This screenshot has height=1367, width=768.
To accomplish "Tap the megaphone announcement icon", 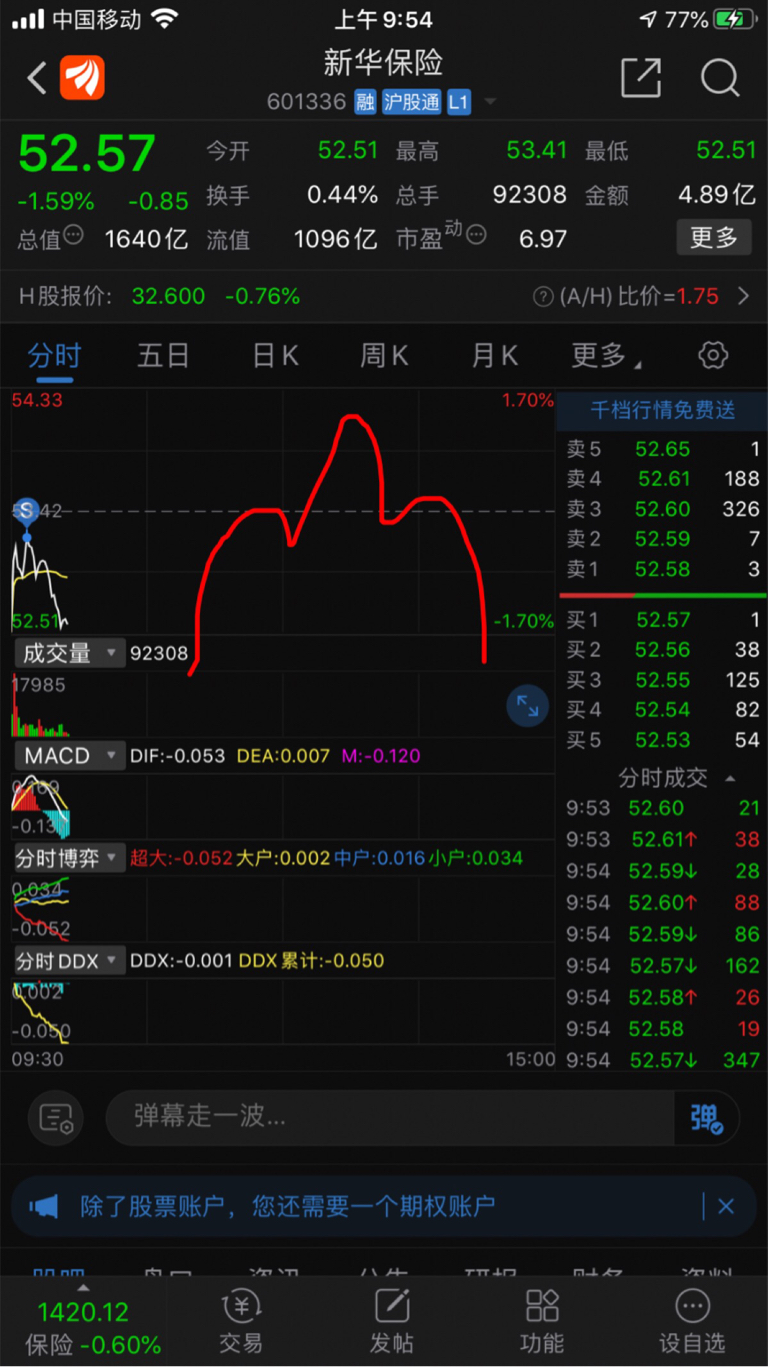I will click(44, 1206).
